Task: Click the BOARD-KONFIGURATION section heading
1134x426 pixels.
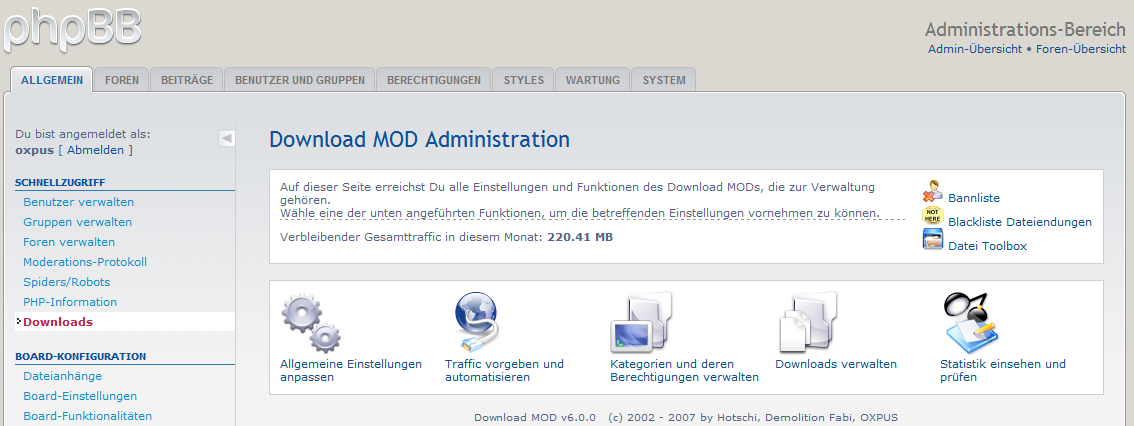Action: 80,356
